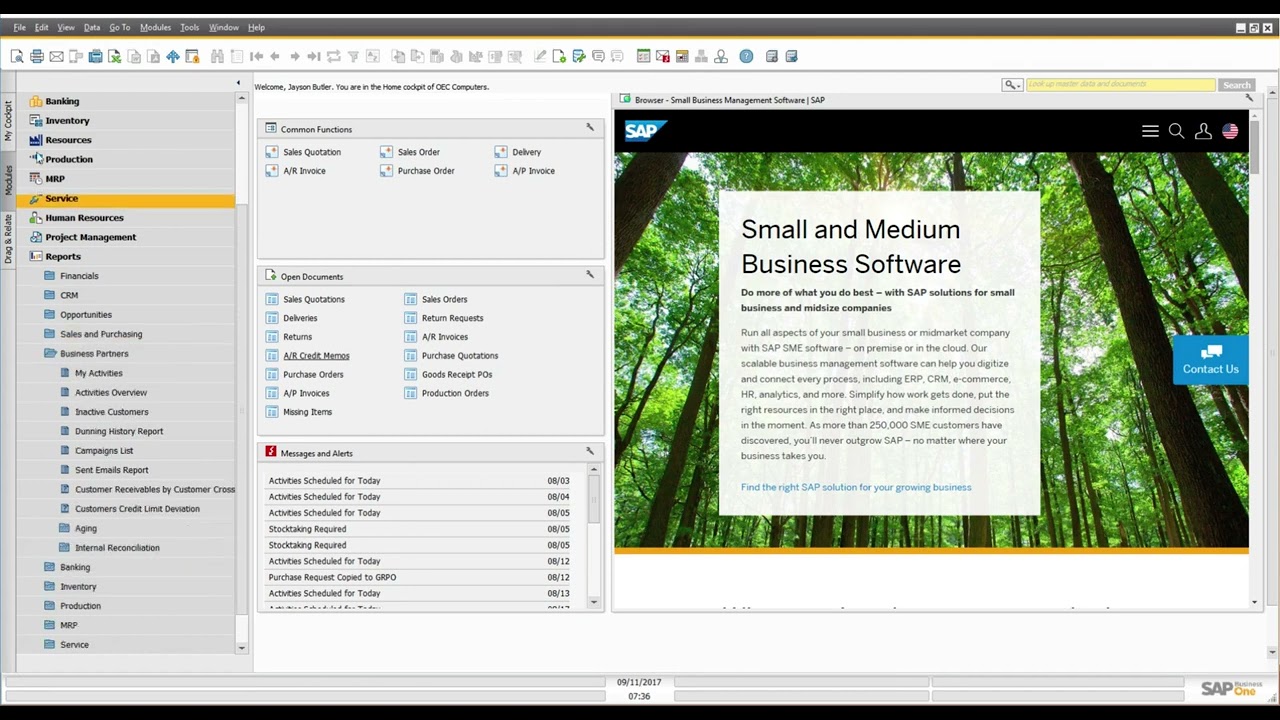Click the My Cockpit side tab
Viewport: 1280px width, 720px height.
[8, 121]
